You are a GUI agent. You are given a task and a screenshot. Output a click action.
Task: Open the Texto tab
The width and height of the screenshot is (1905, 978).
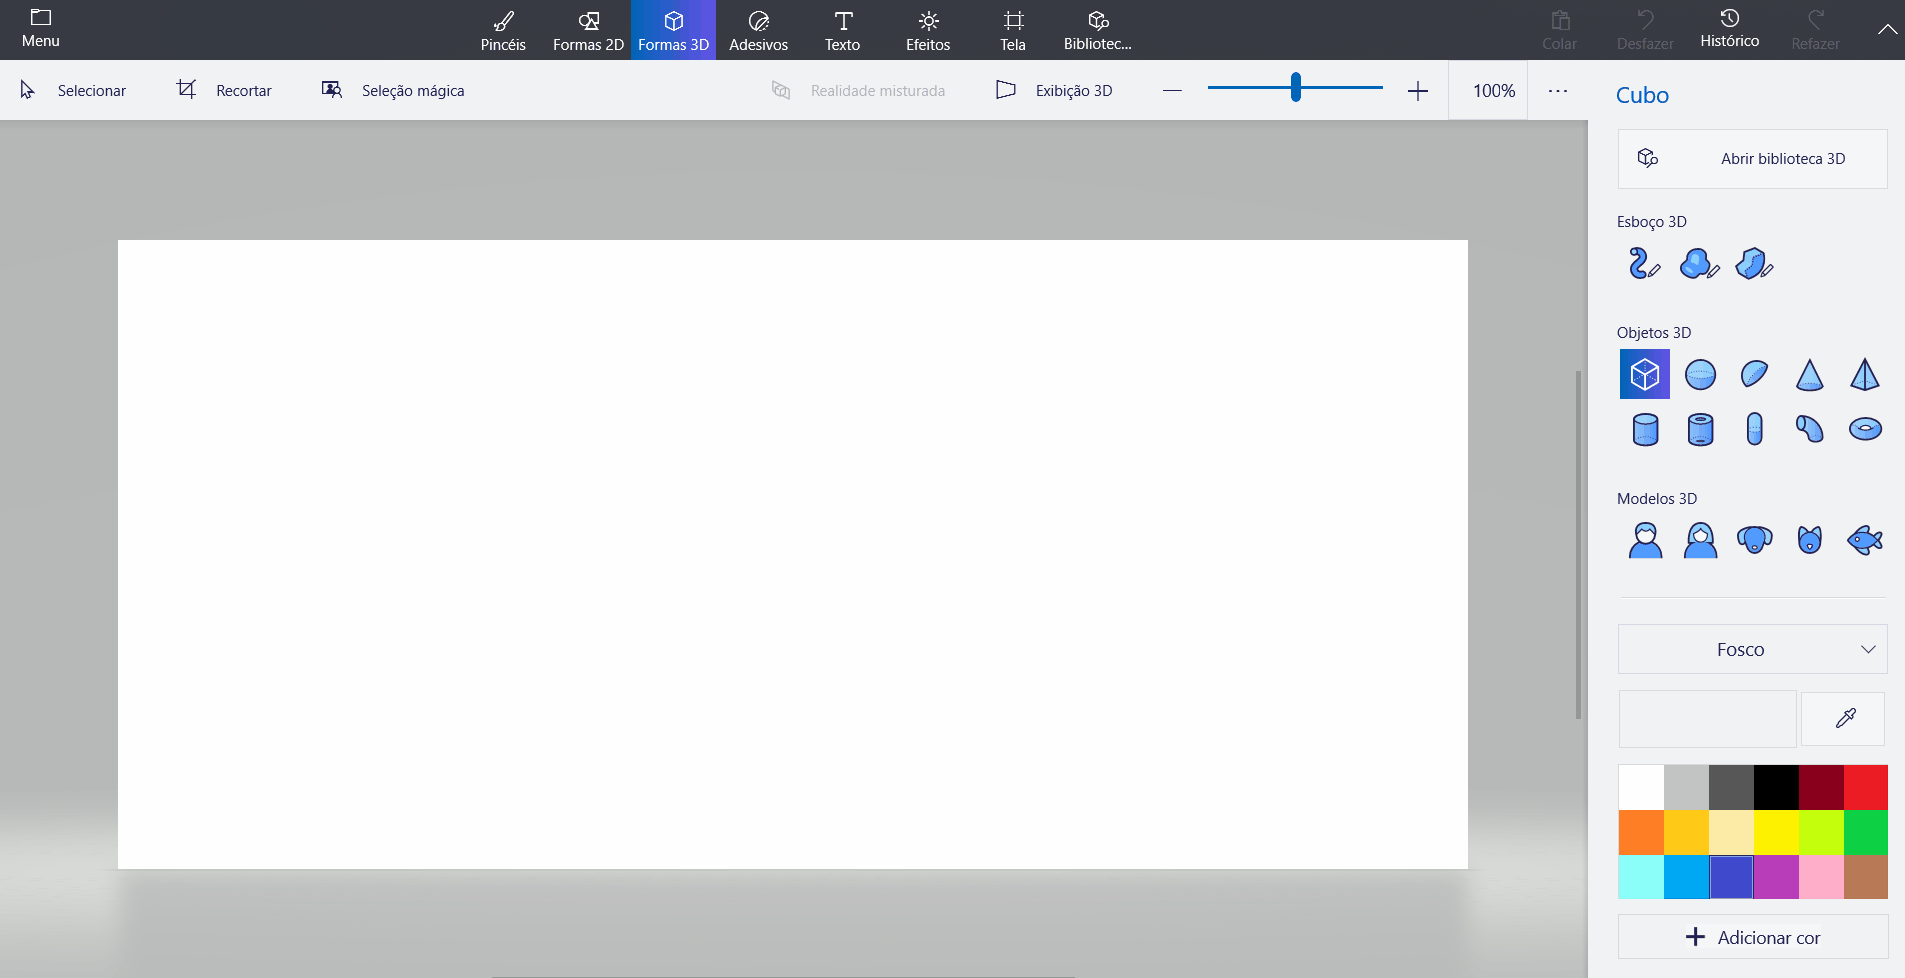pos(843,30)
